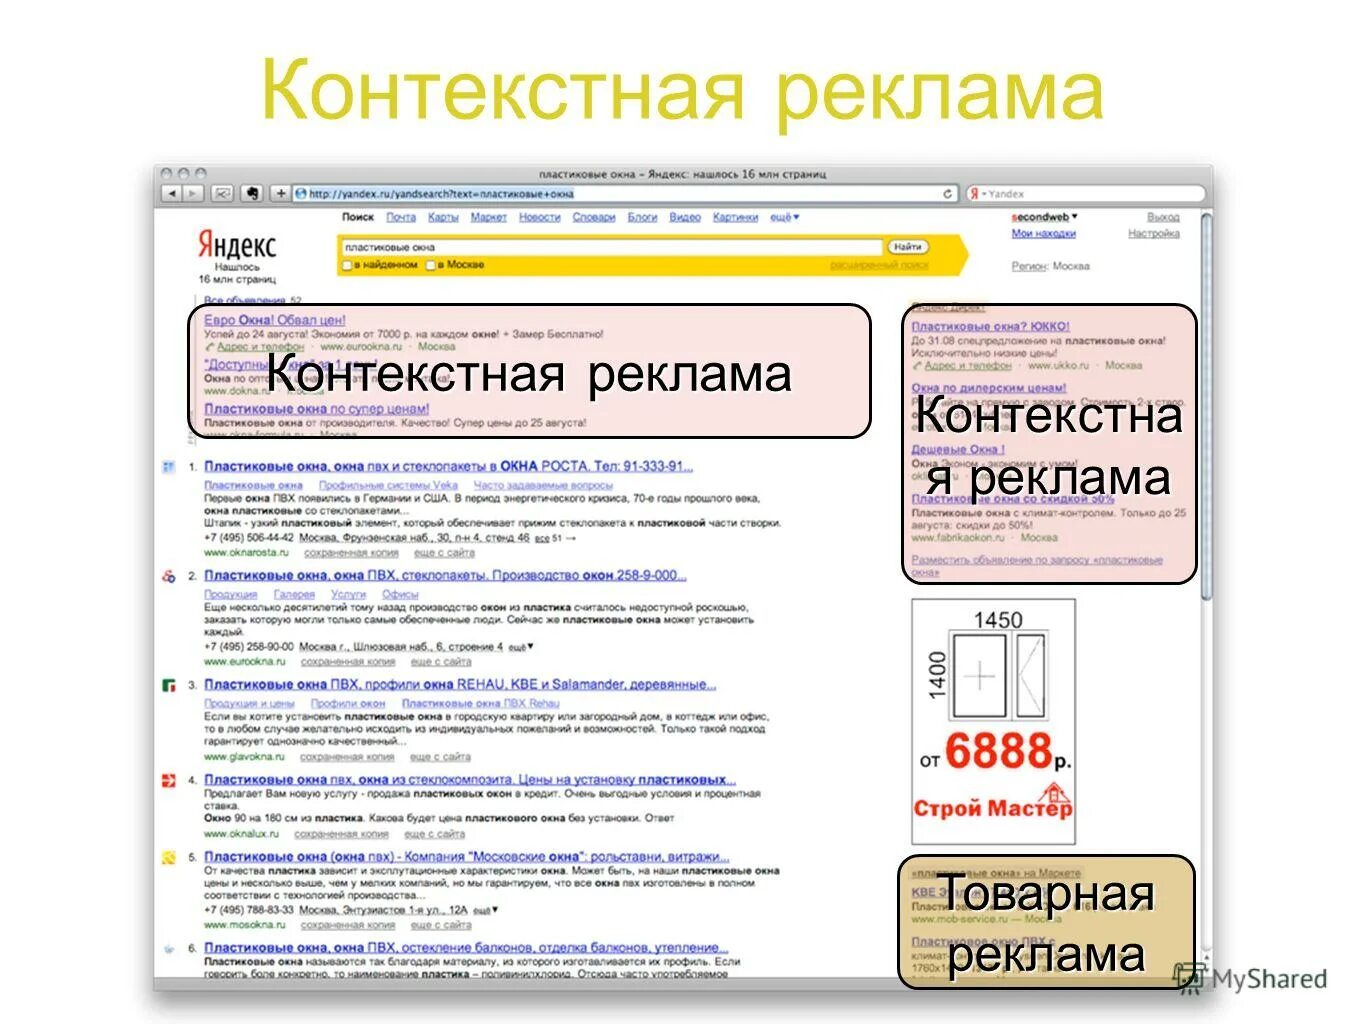
Task: Click the Evernote clipper icon in toolbar
Action: (251, 194)
